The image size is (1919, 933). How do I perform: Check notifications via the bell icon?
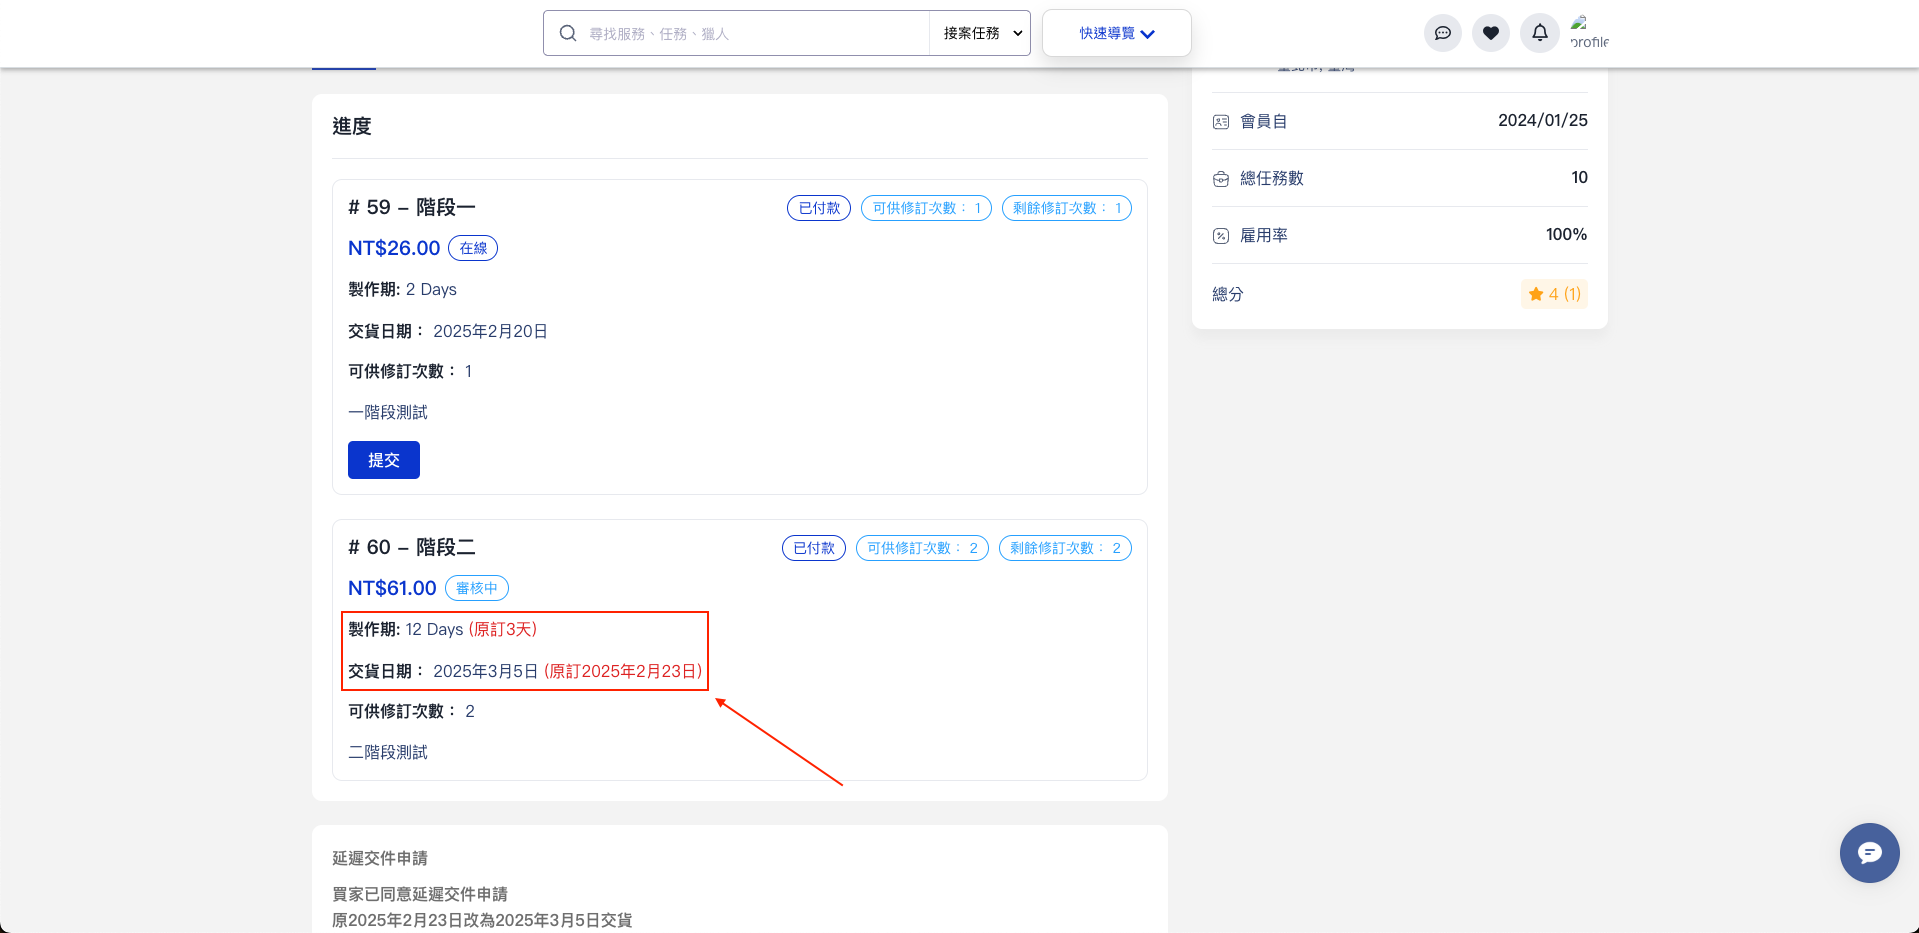[1539, 33]
